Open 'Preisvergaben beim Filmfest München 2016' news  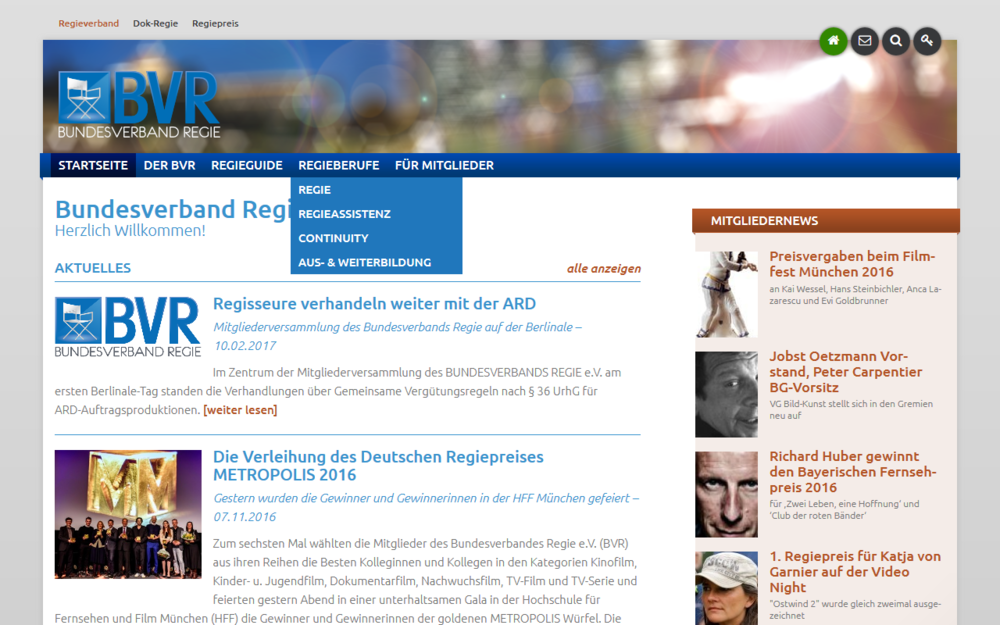(852, 264)
